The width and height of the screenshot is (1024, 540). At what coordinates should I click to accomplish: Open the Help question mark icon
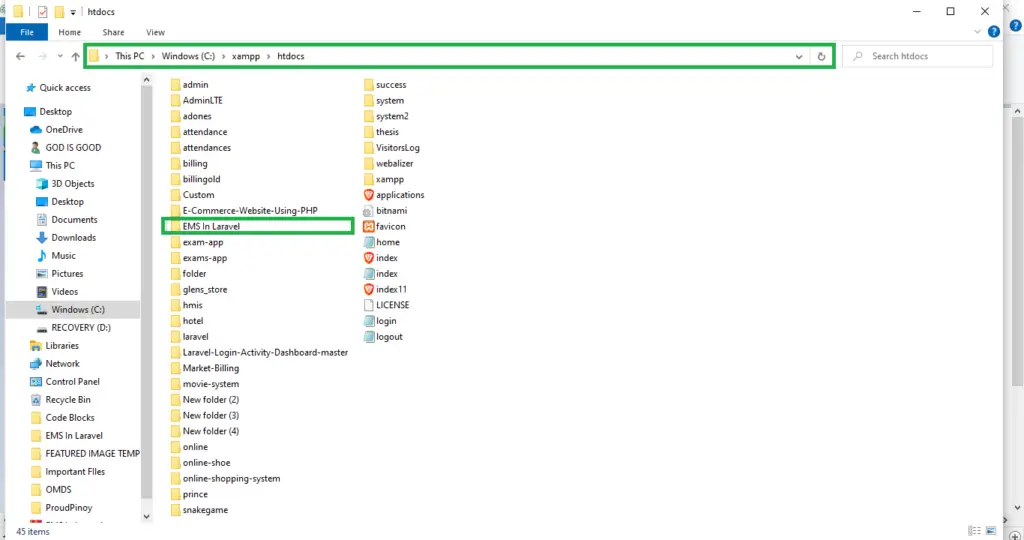click(993, 32)
